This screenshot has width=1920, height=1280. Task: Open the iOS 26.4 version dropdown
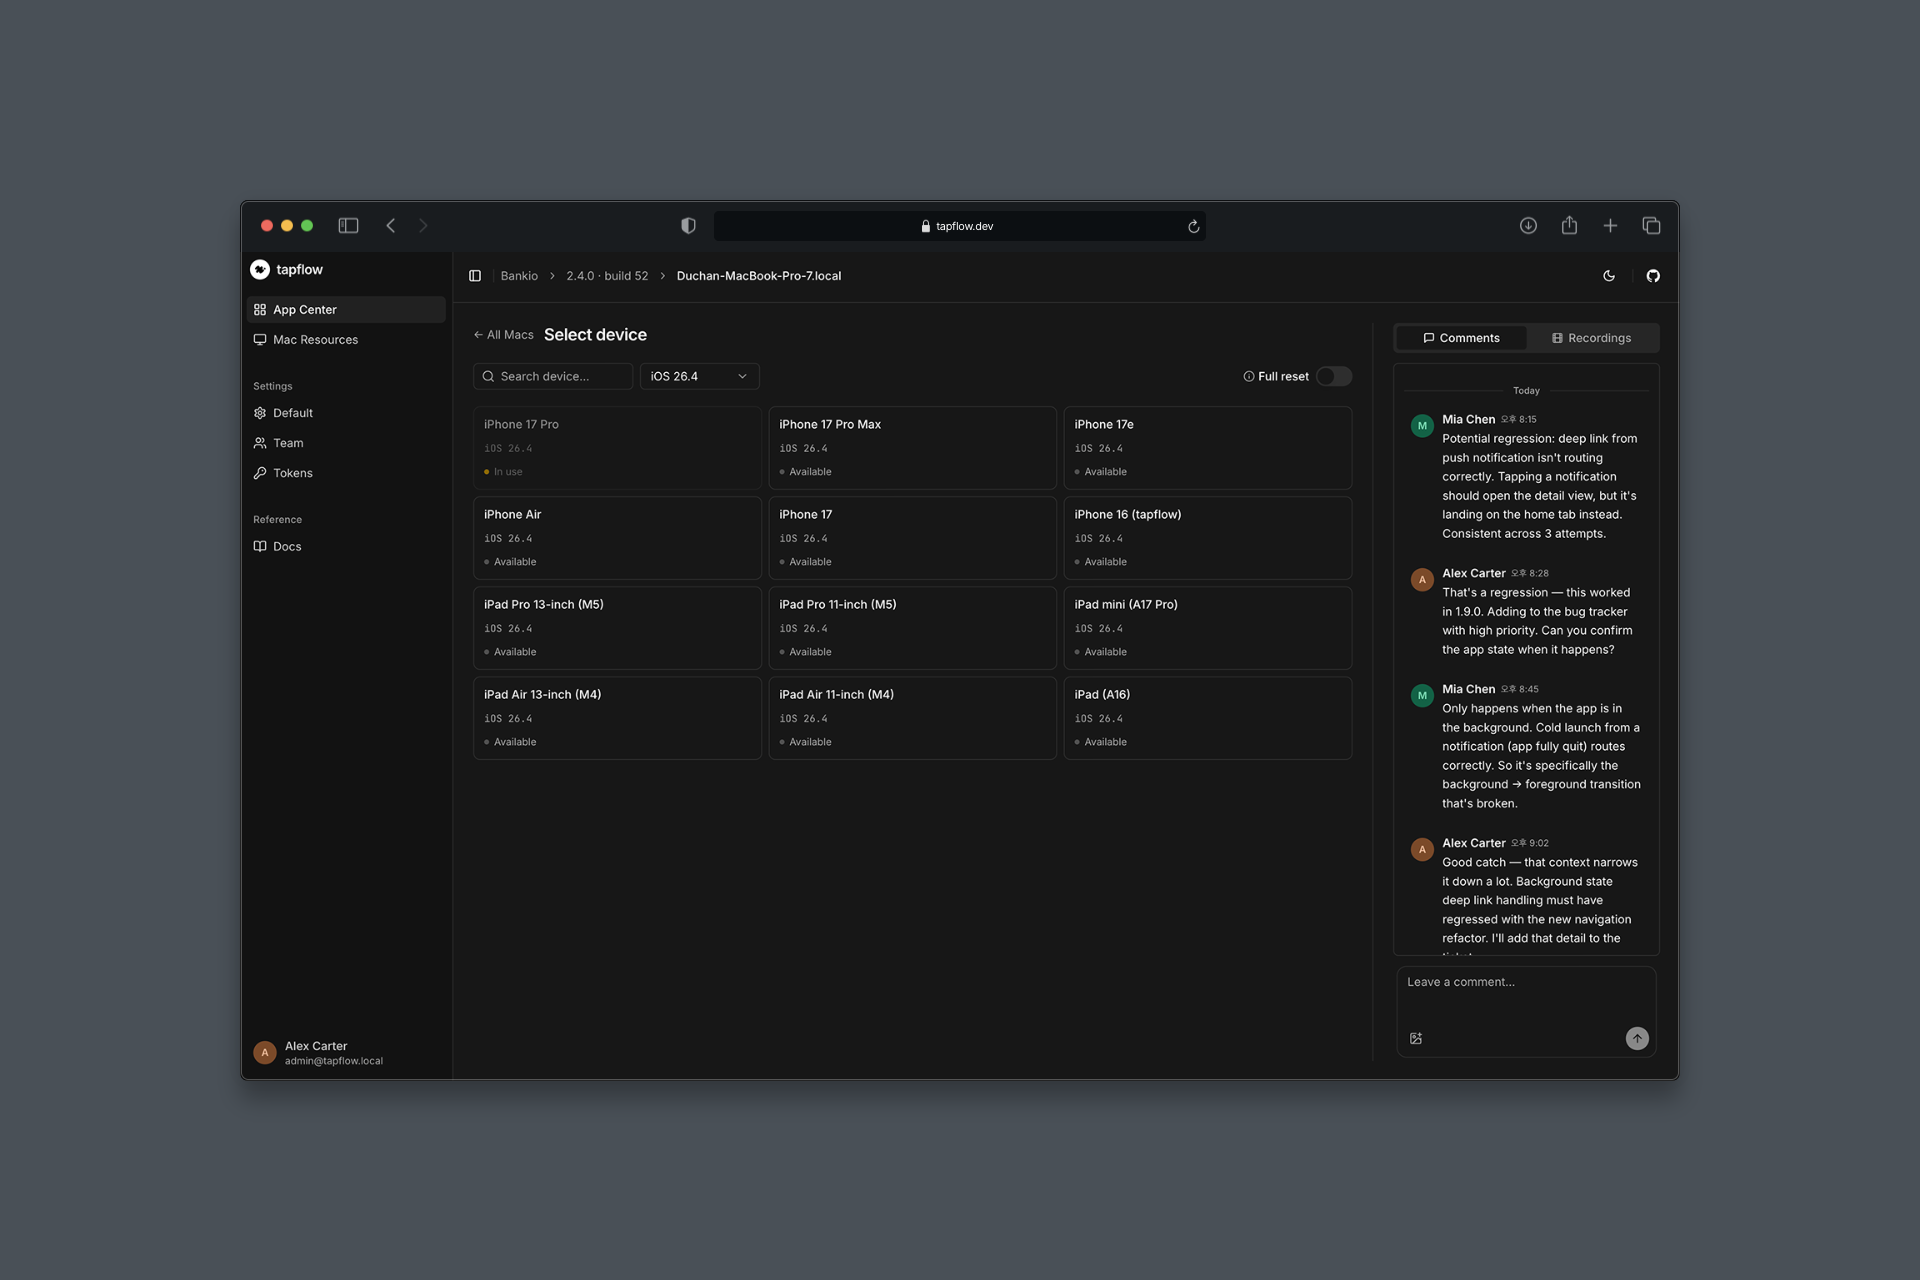click(x=699, y=376)
